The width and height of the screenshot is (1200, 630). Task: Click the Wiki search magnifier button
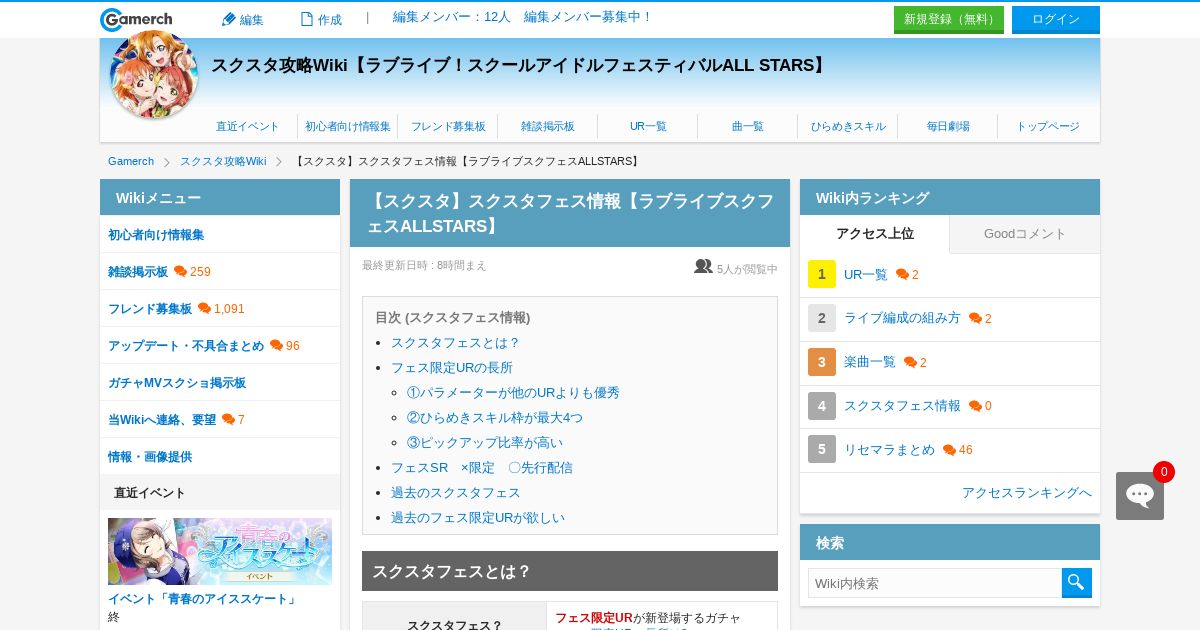(x=1077, y=583)
